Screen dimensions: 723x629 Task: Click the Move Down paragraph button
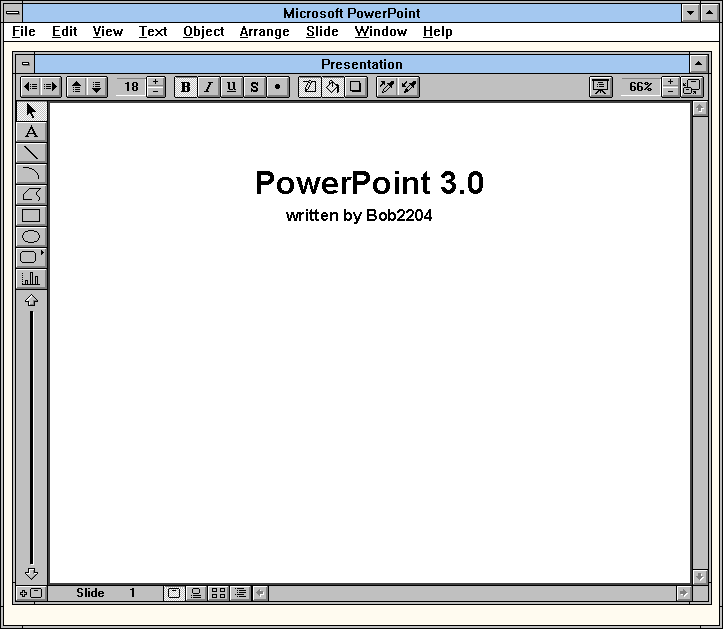click(x=96, y=87)
